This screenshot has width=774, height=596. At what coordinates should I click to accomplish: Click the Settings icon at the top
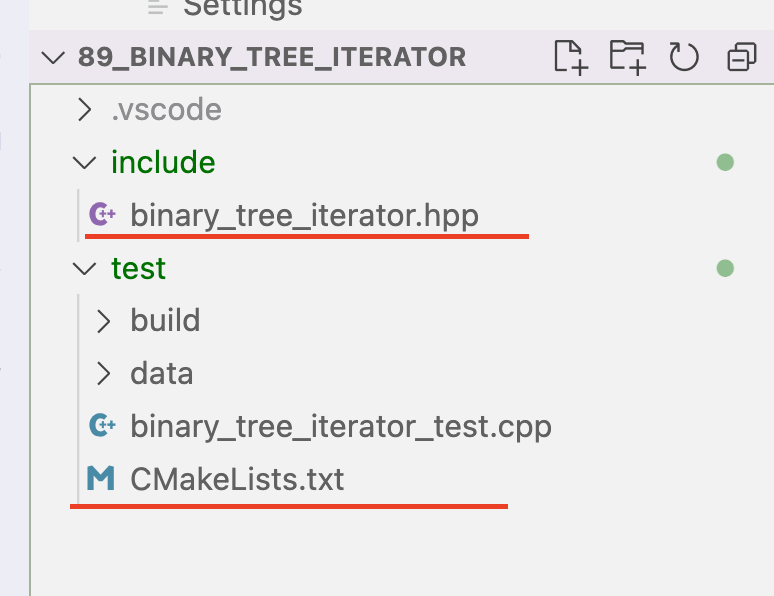158,7
